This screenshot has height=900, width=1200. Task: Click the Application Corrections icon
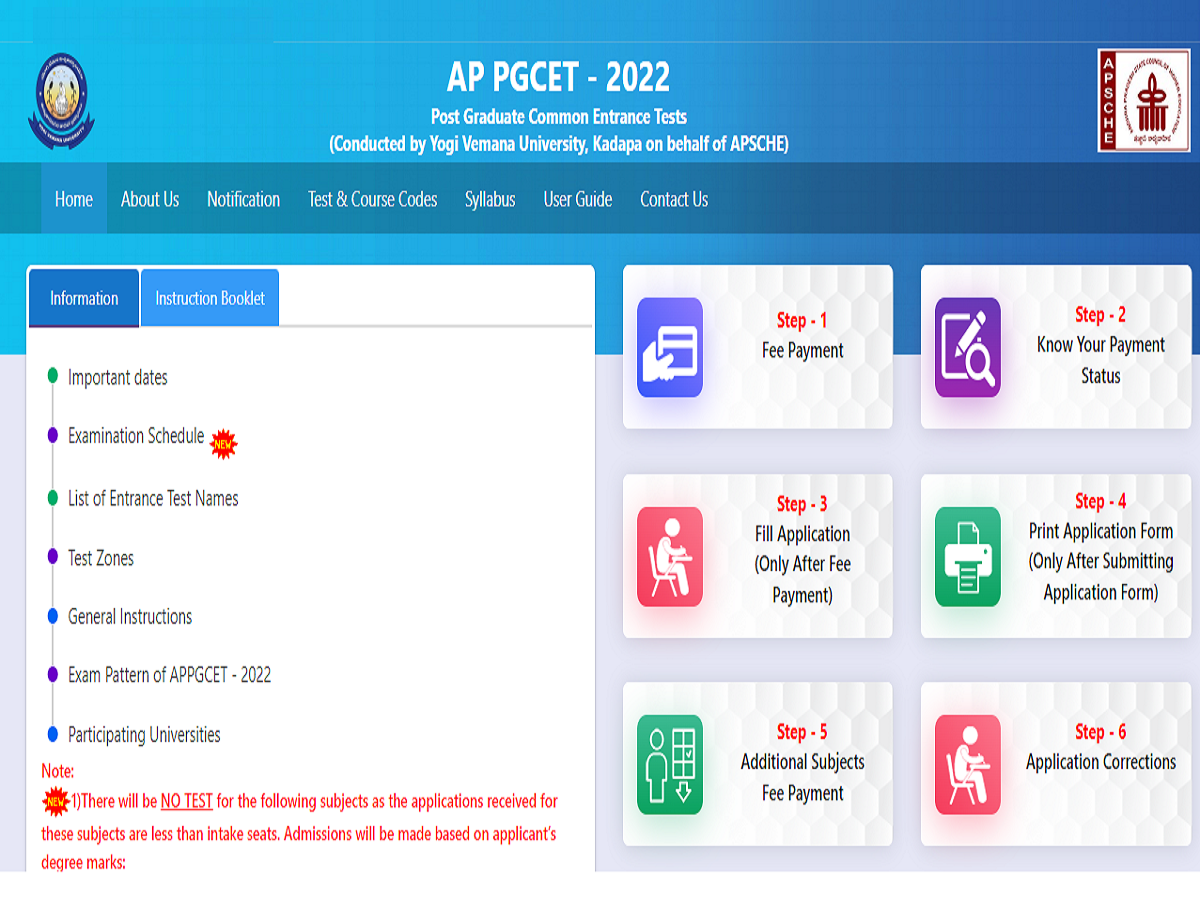966,764
